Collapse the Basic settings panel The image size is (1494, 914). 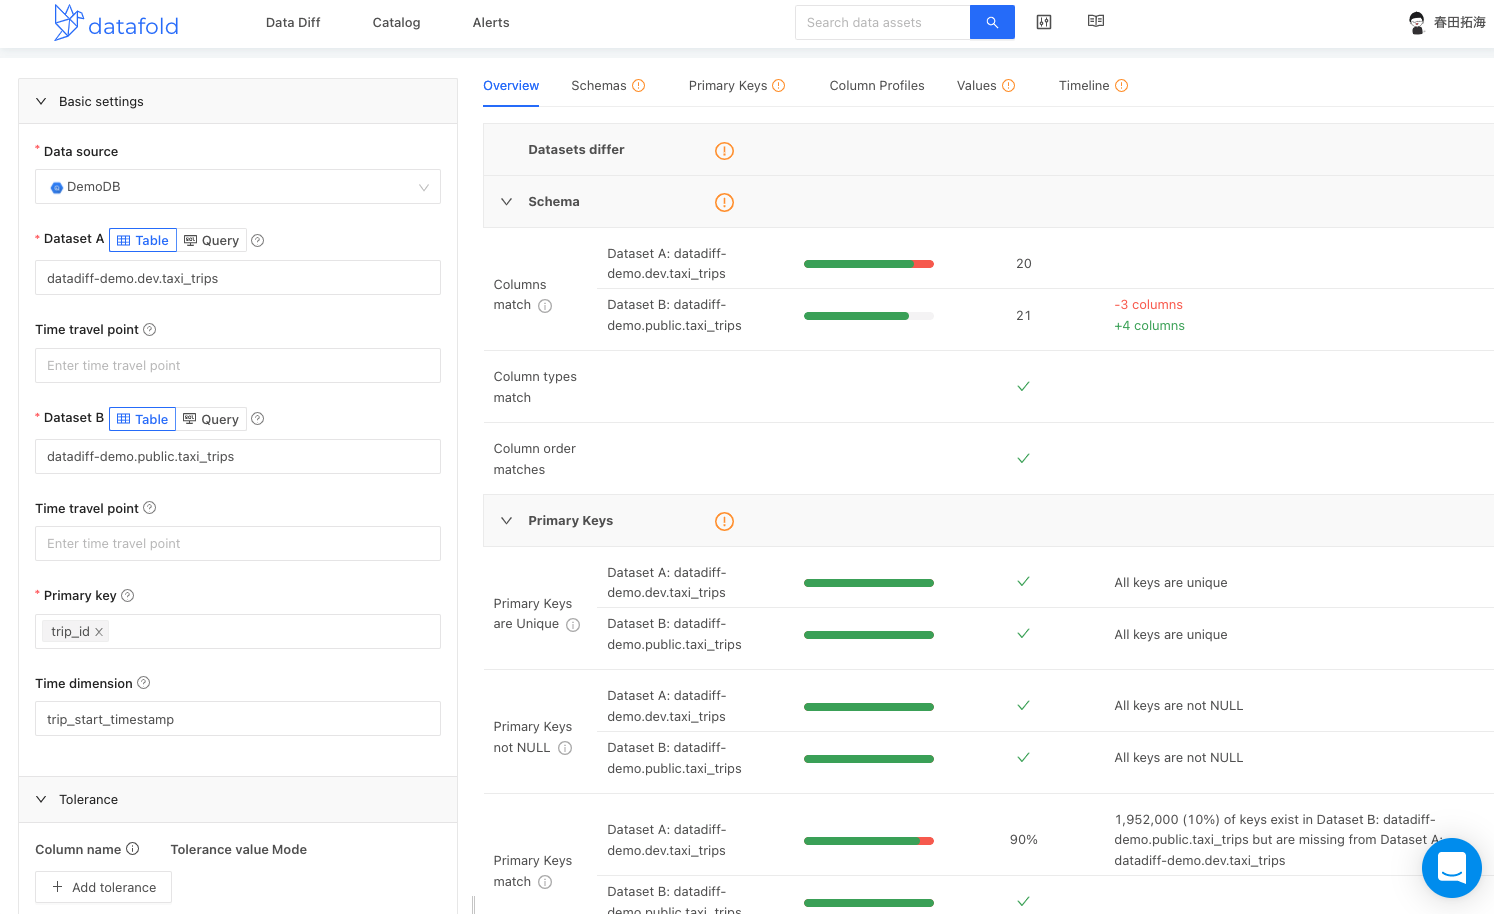pyautogui.click(x=40, y=101)
